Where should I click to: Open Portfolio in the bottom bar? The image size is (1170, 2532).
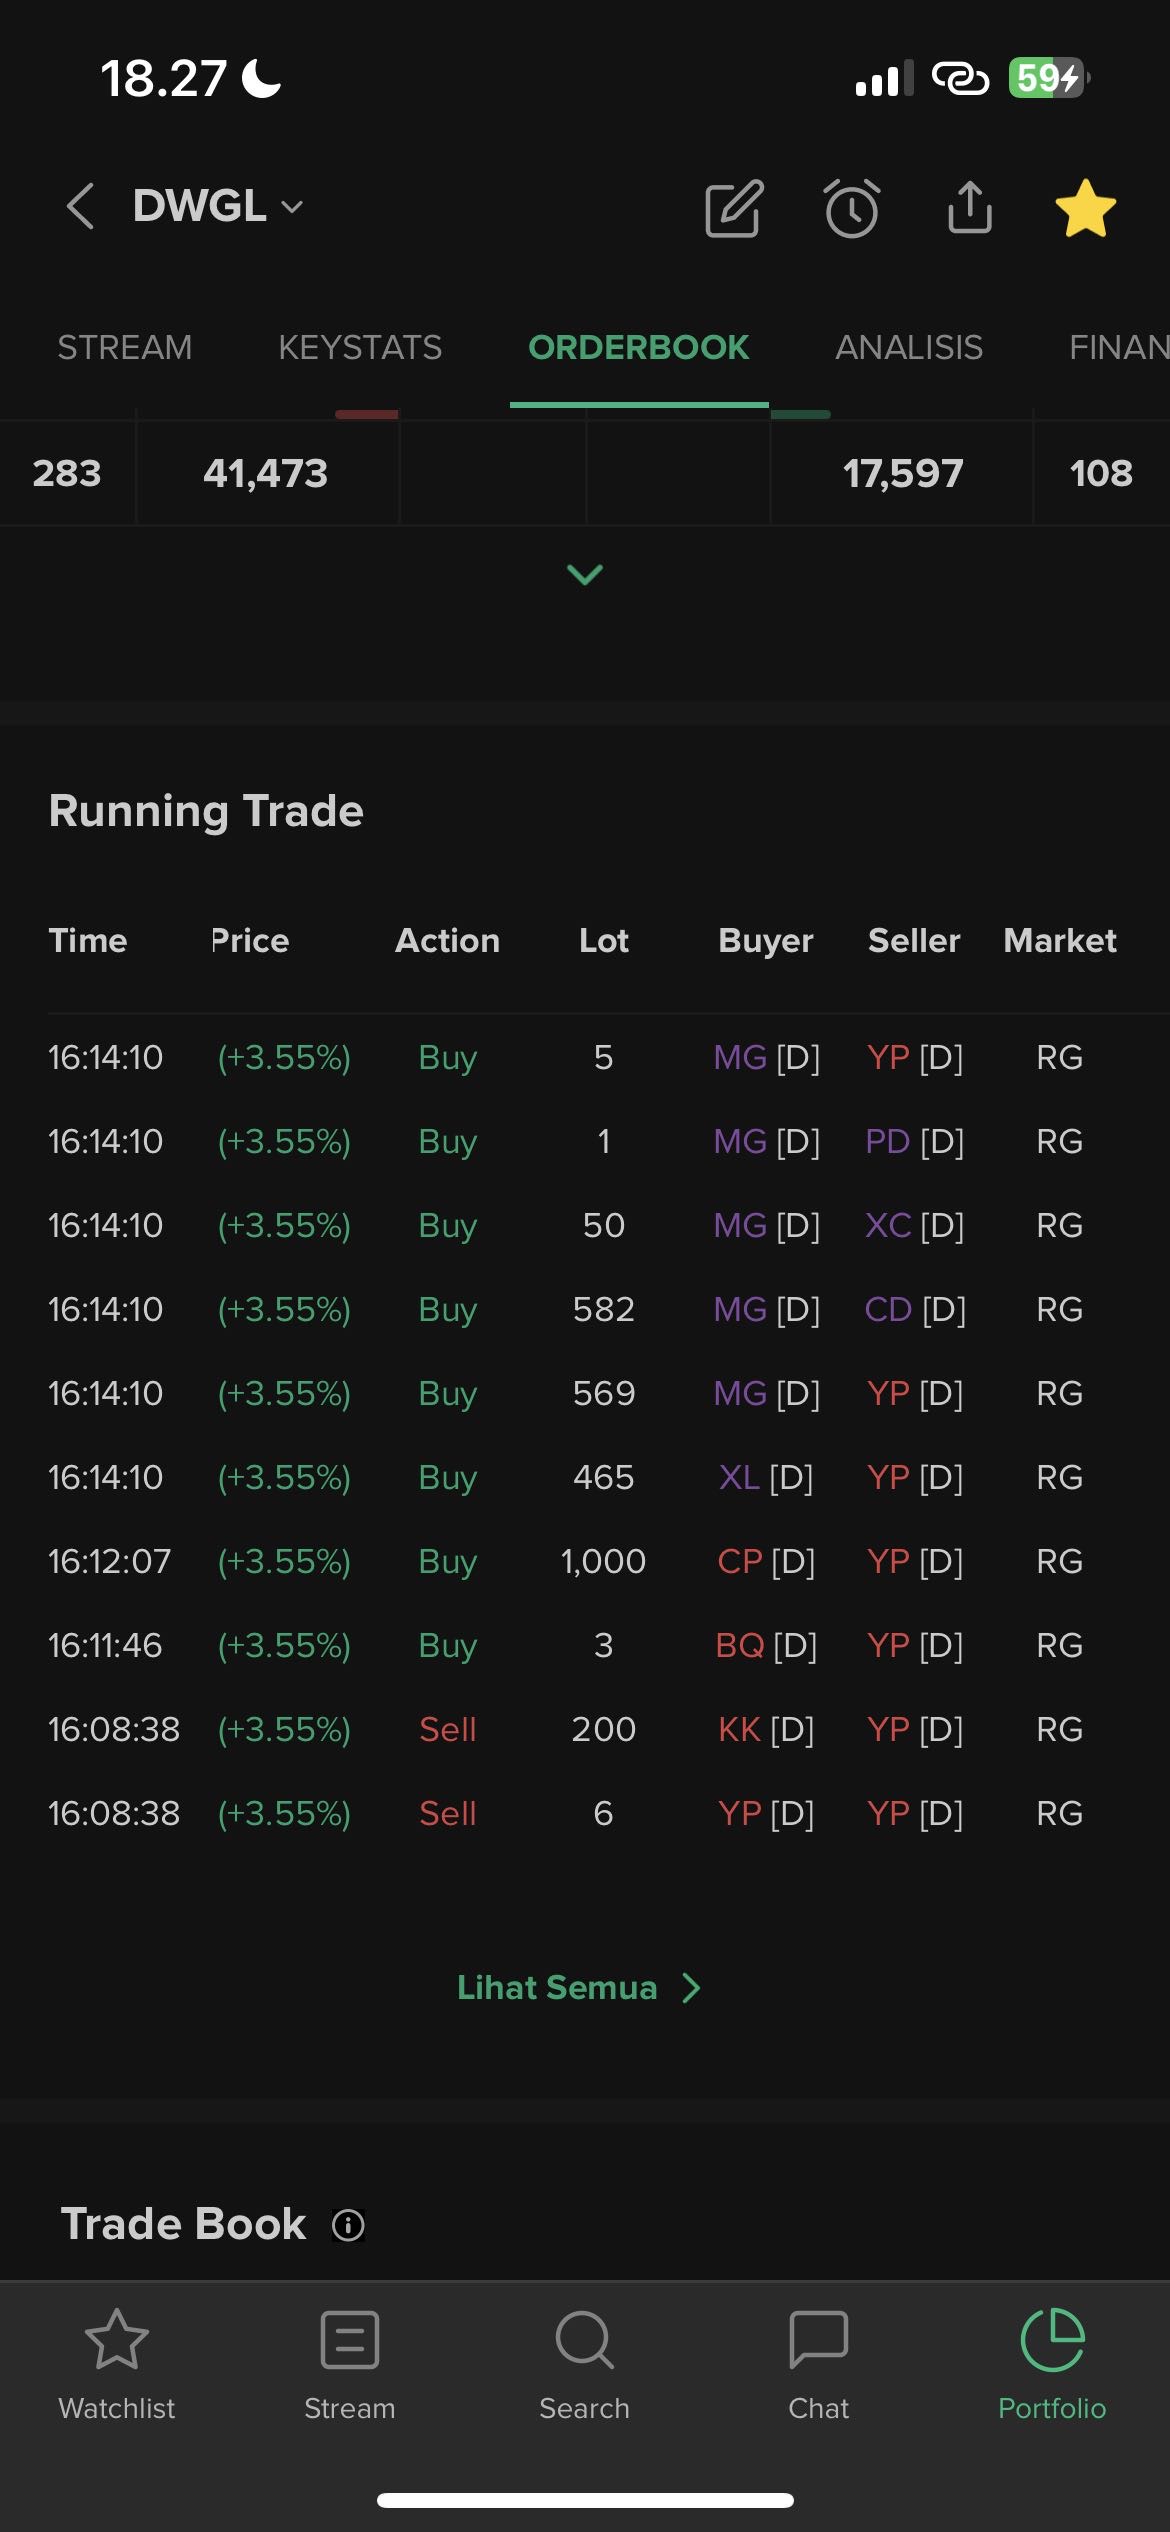pyautogui.click(x=1052, y=2364)
